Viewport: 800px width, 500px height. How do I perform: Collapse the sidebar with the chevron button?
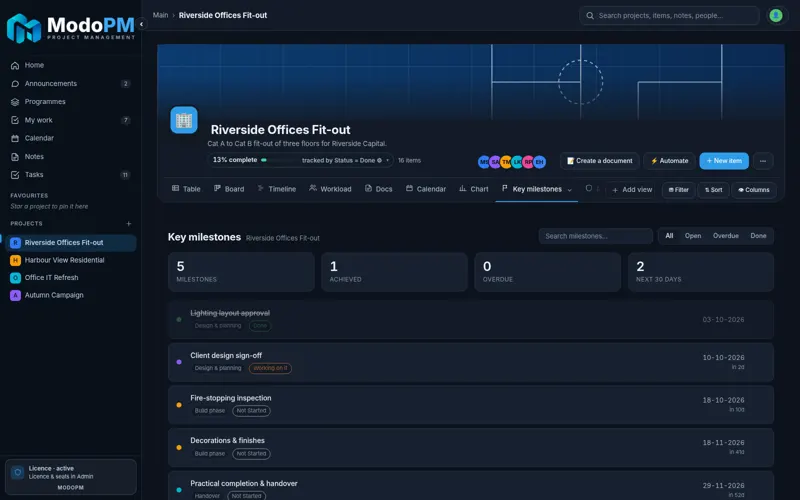[141, 24]
